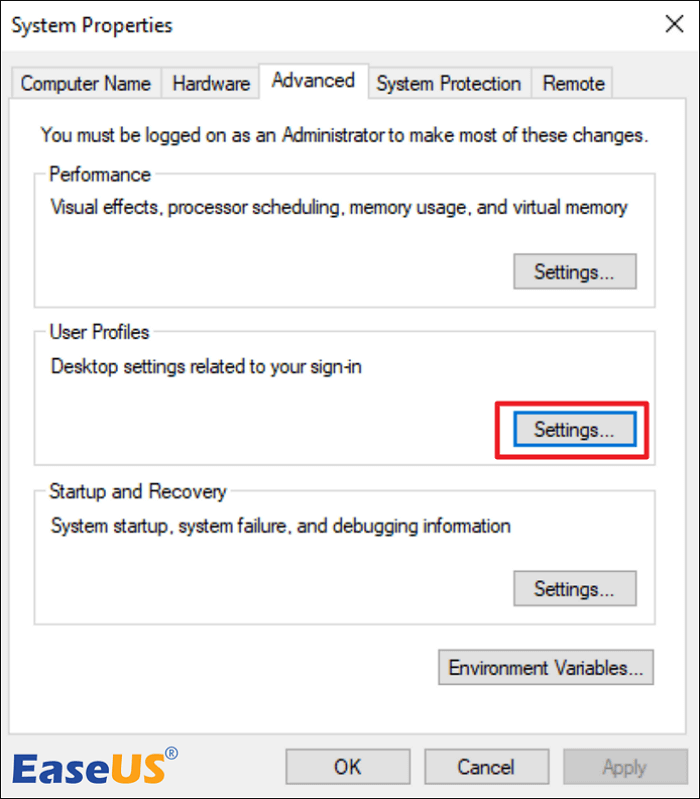Click the User Profiles group label

click(99, 332)
